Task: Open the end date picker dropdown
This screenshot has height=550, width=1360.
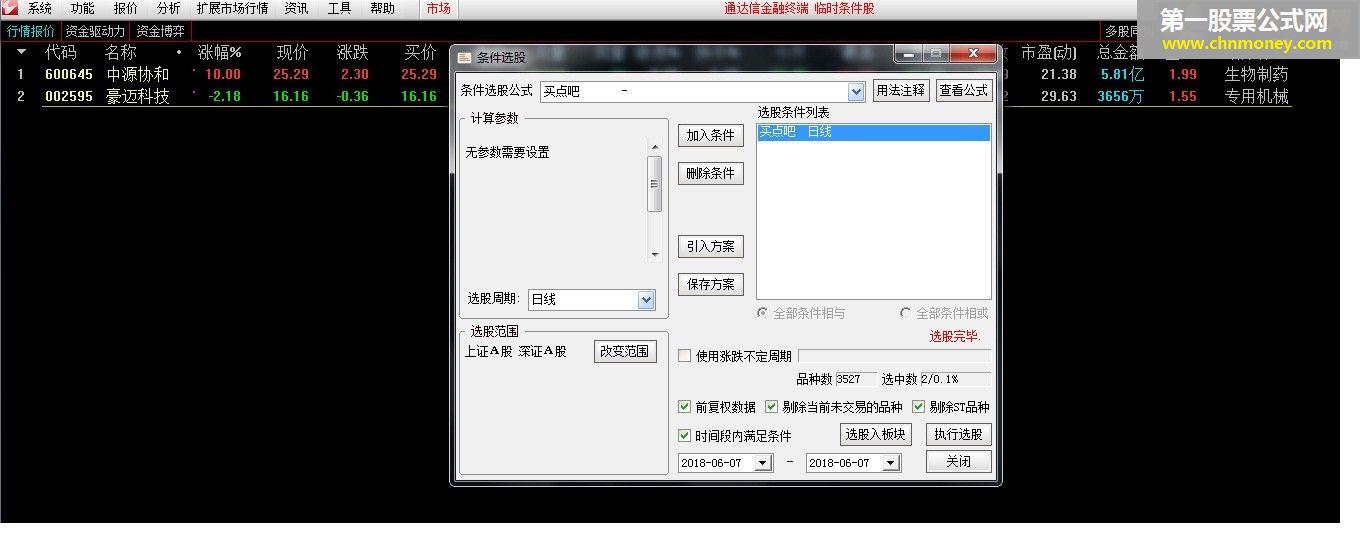Action: [x=891, y=463]
